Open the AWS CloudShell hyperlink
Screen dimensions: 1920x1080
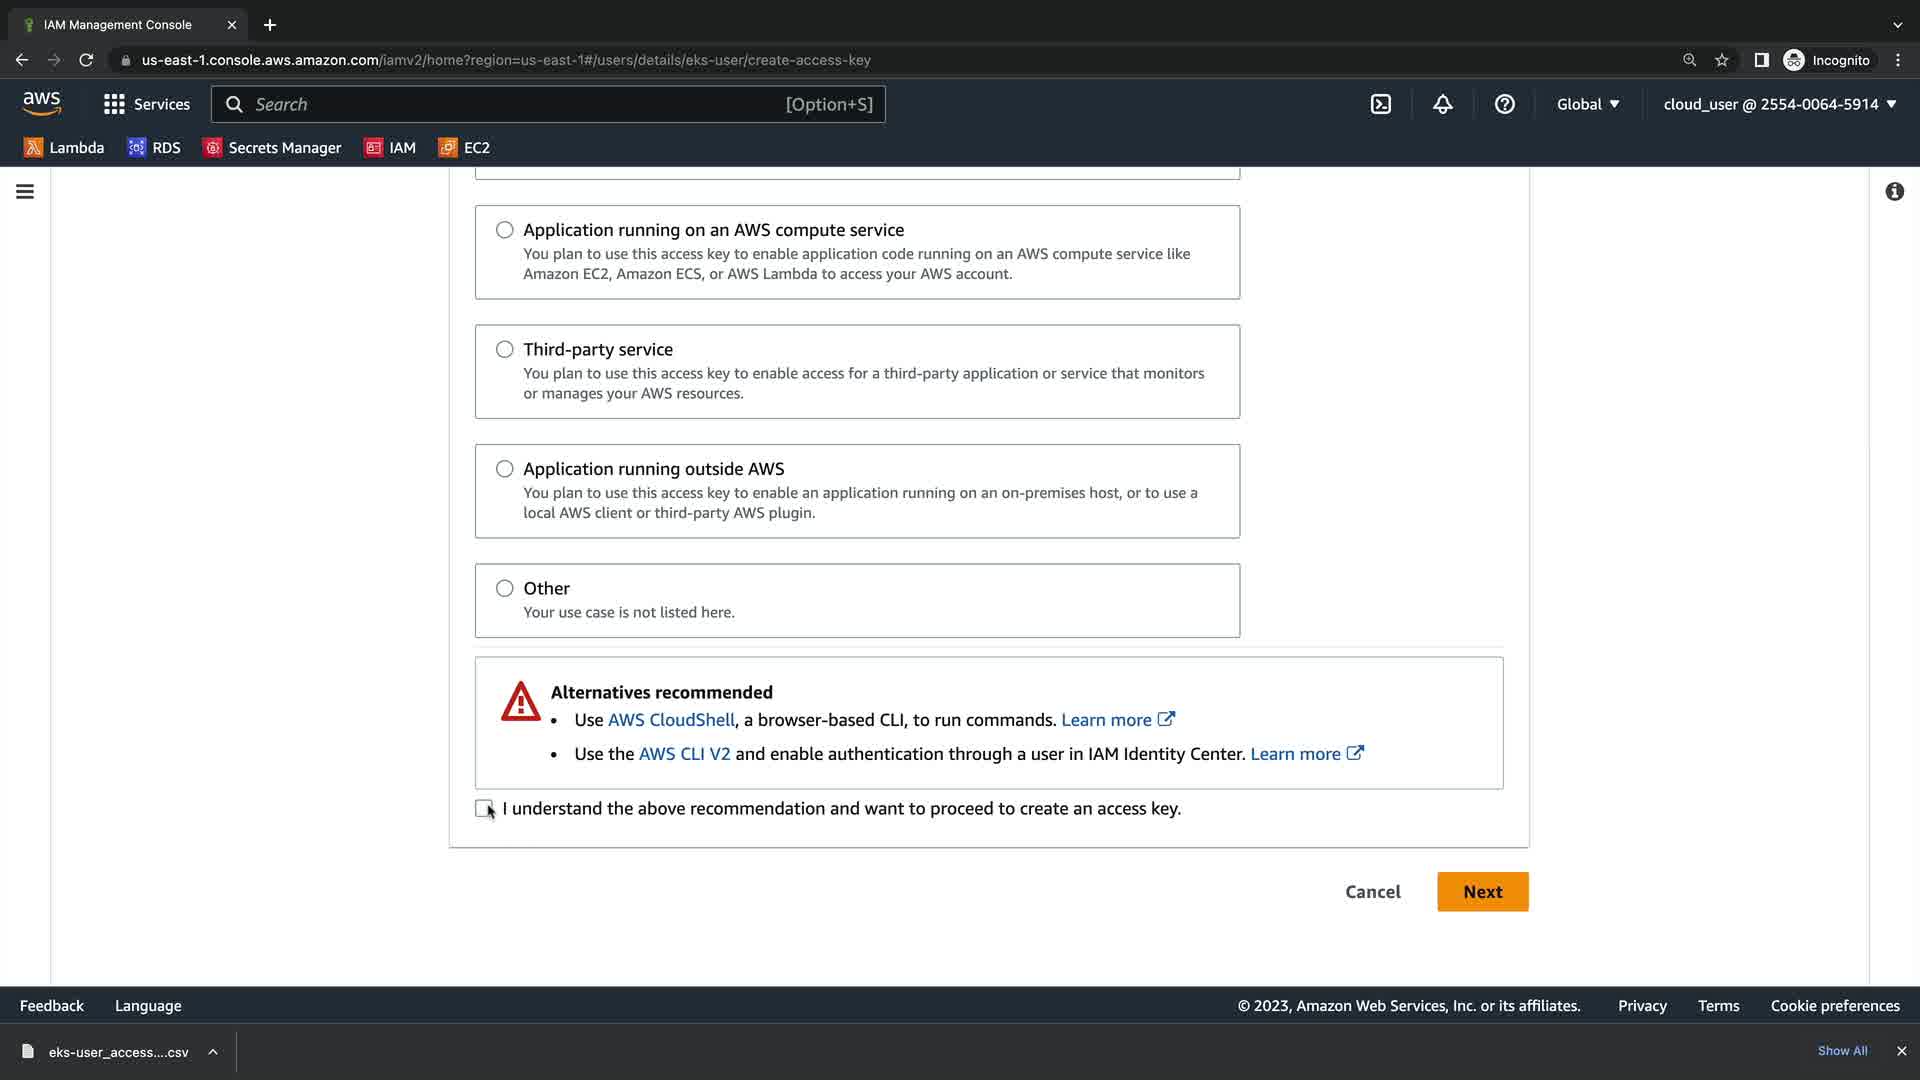[x=671, y=720]
